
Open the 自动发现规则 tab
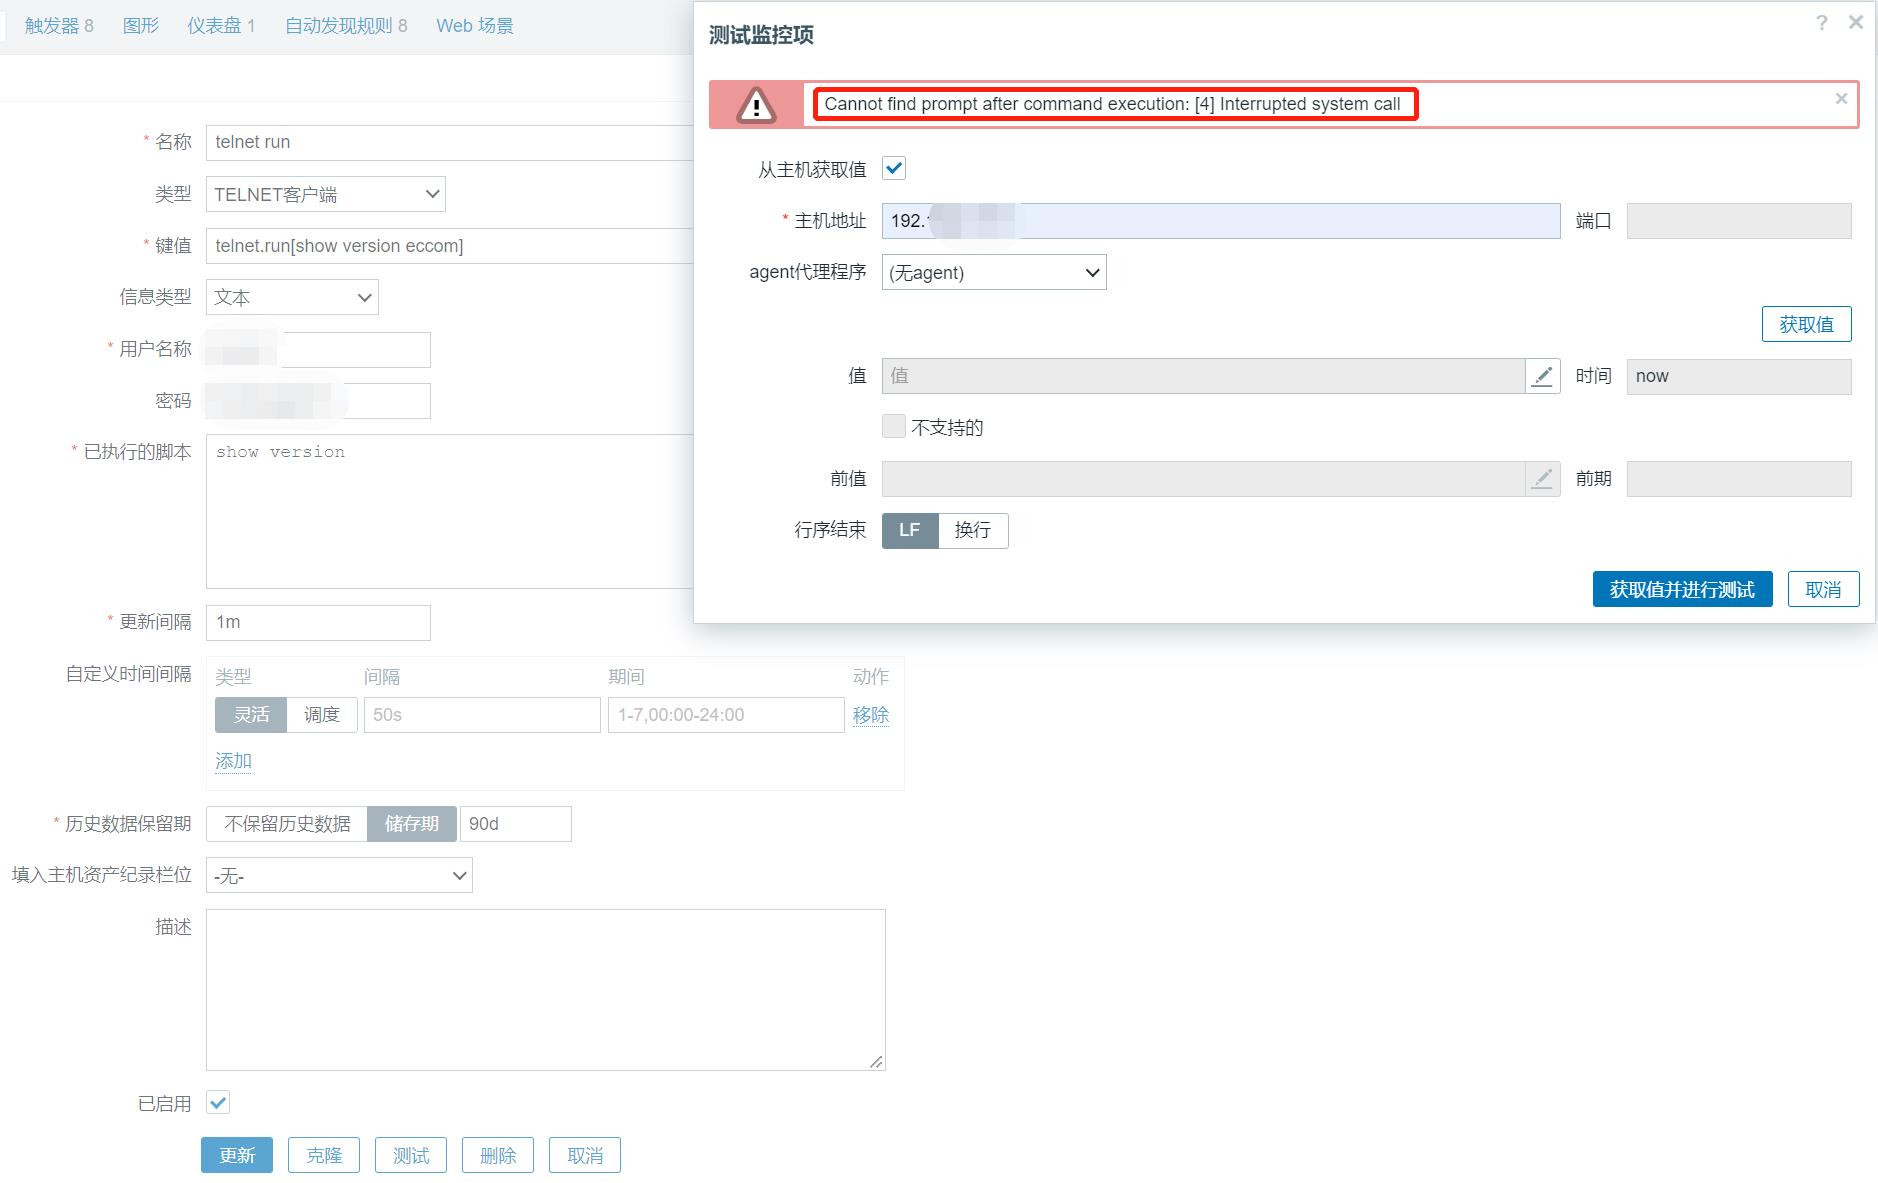tap(346, 26)
